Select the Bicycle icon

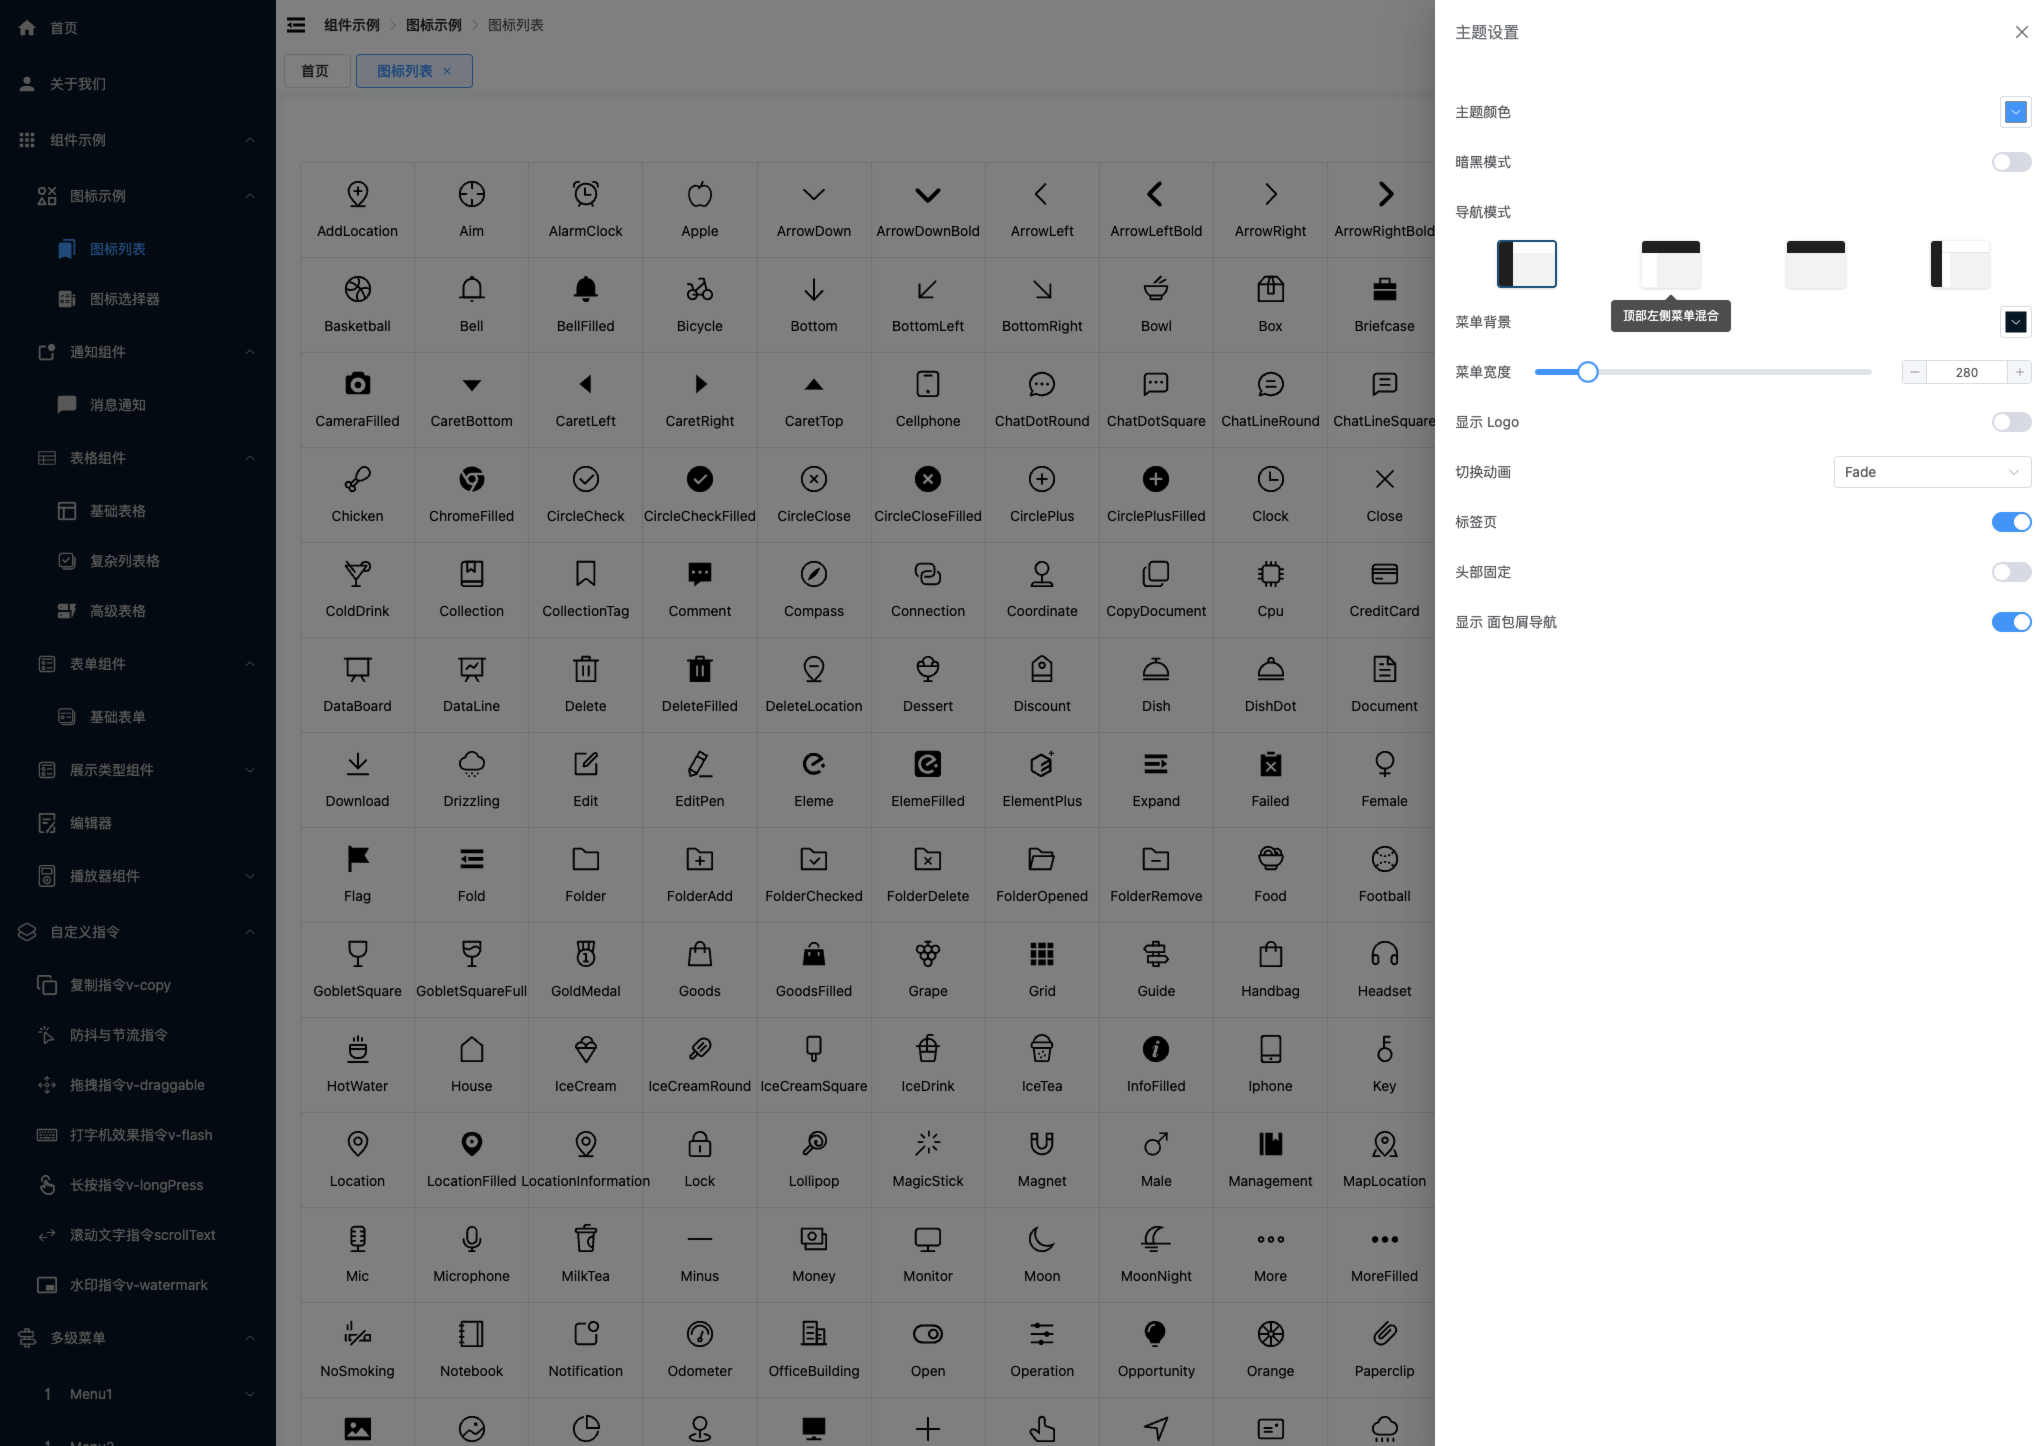(x=699, y=290)
